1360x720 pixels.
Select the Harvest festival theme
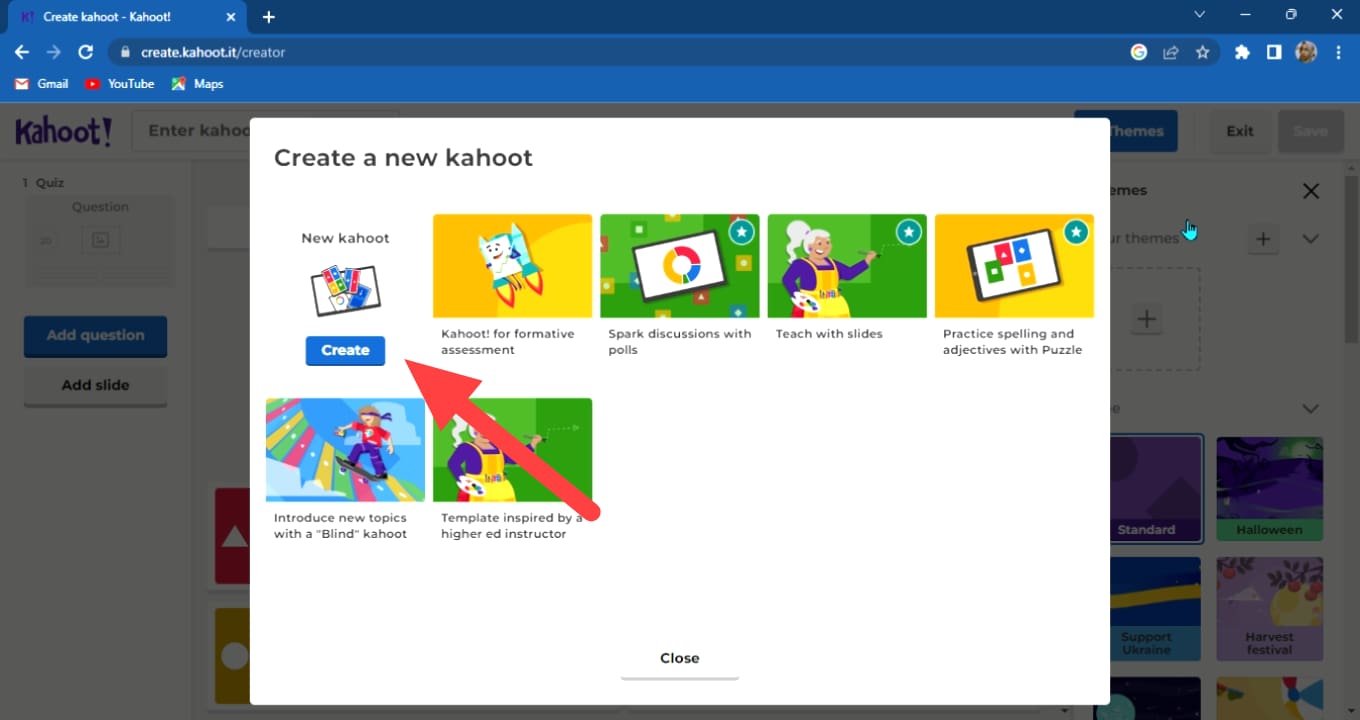[x=1270, y=609]
